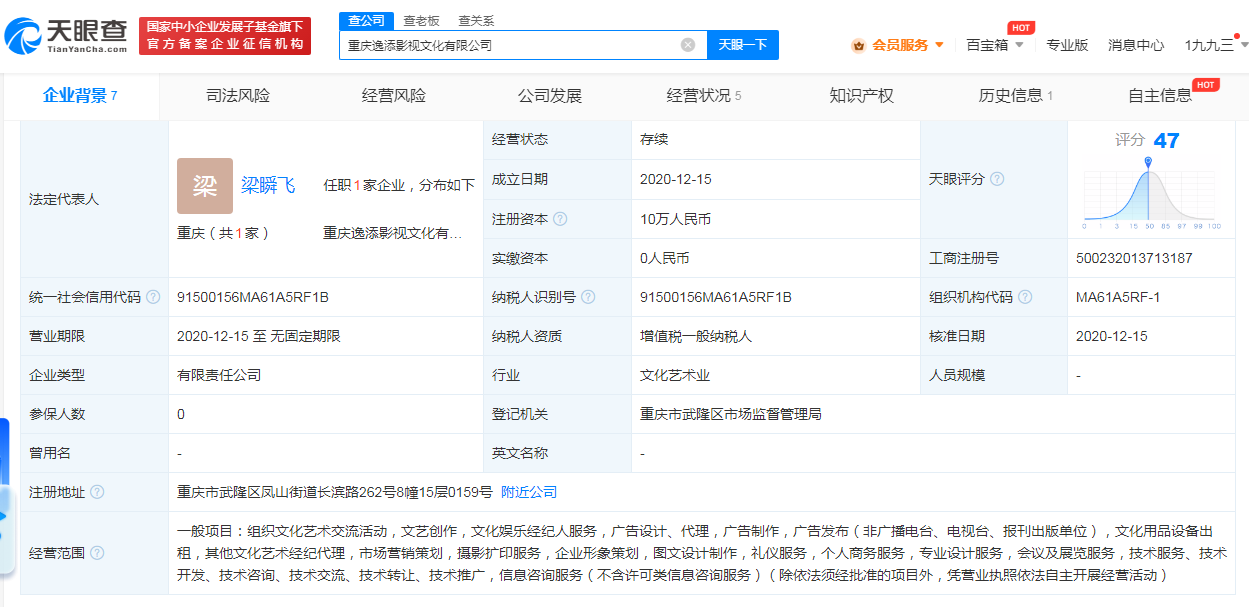Click the help icon next to 天眼评分
Screen dimensions: 1249x607
tap(996, 179)
